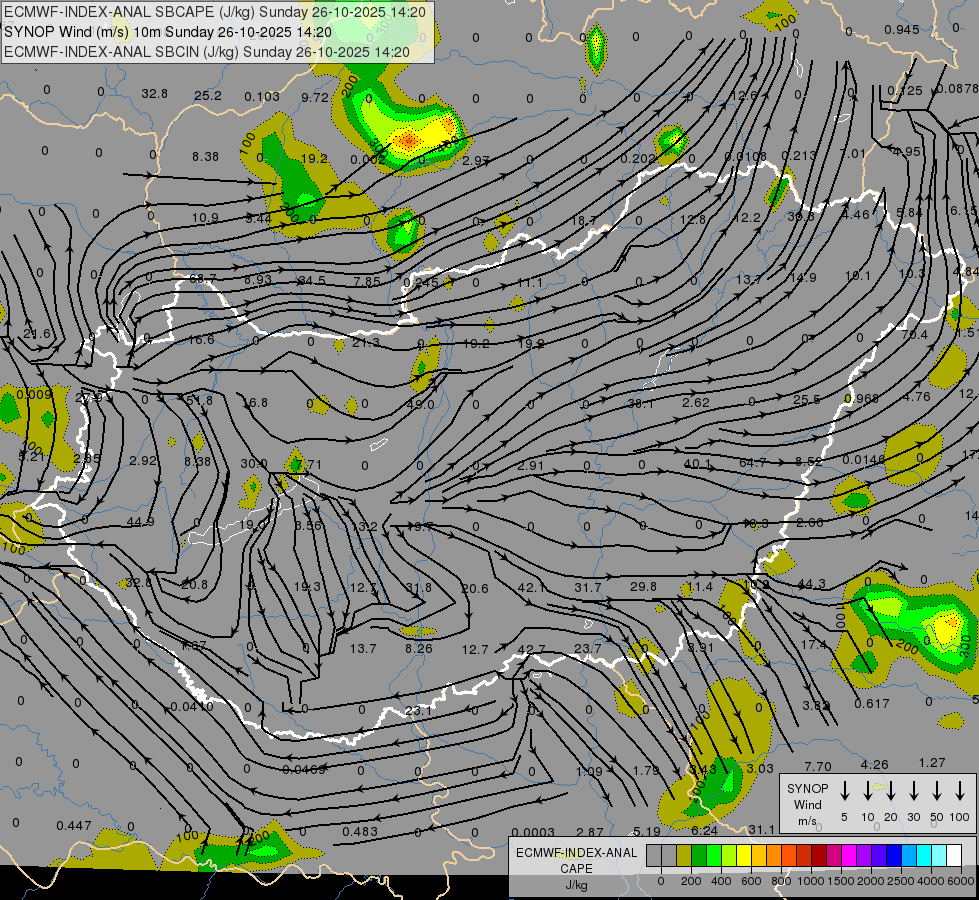Click the 'SYNOP Wind m/s' legend label
Screen dimensions: 979x900
tap(807, 804)
